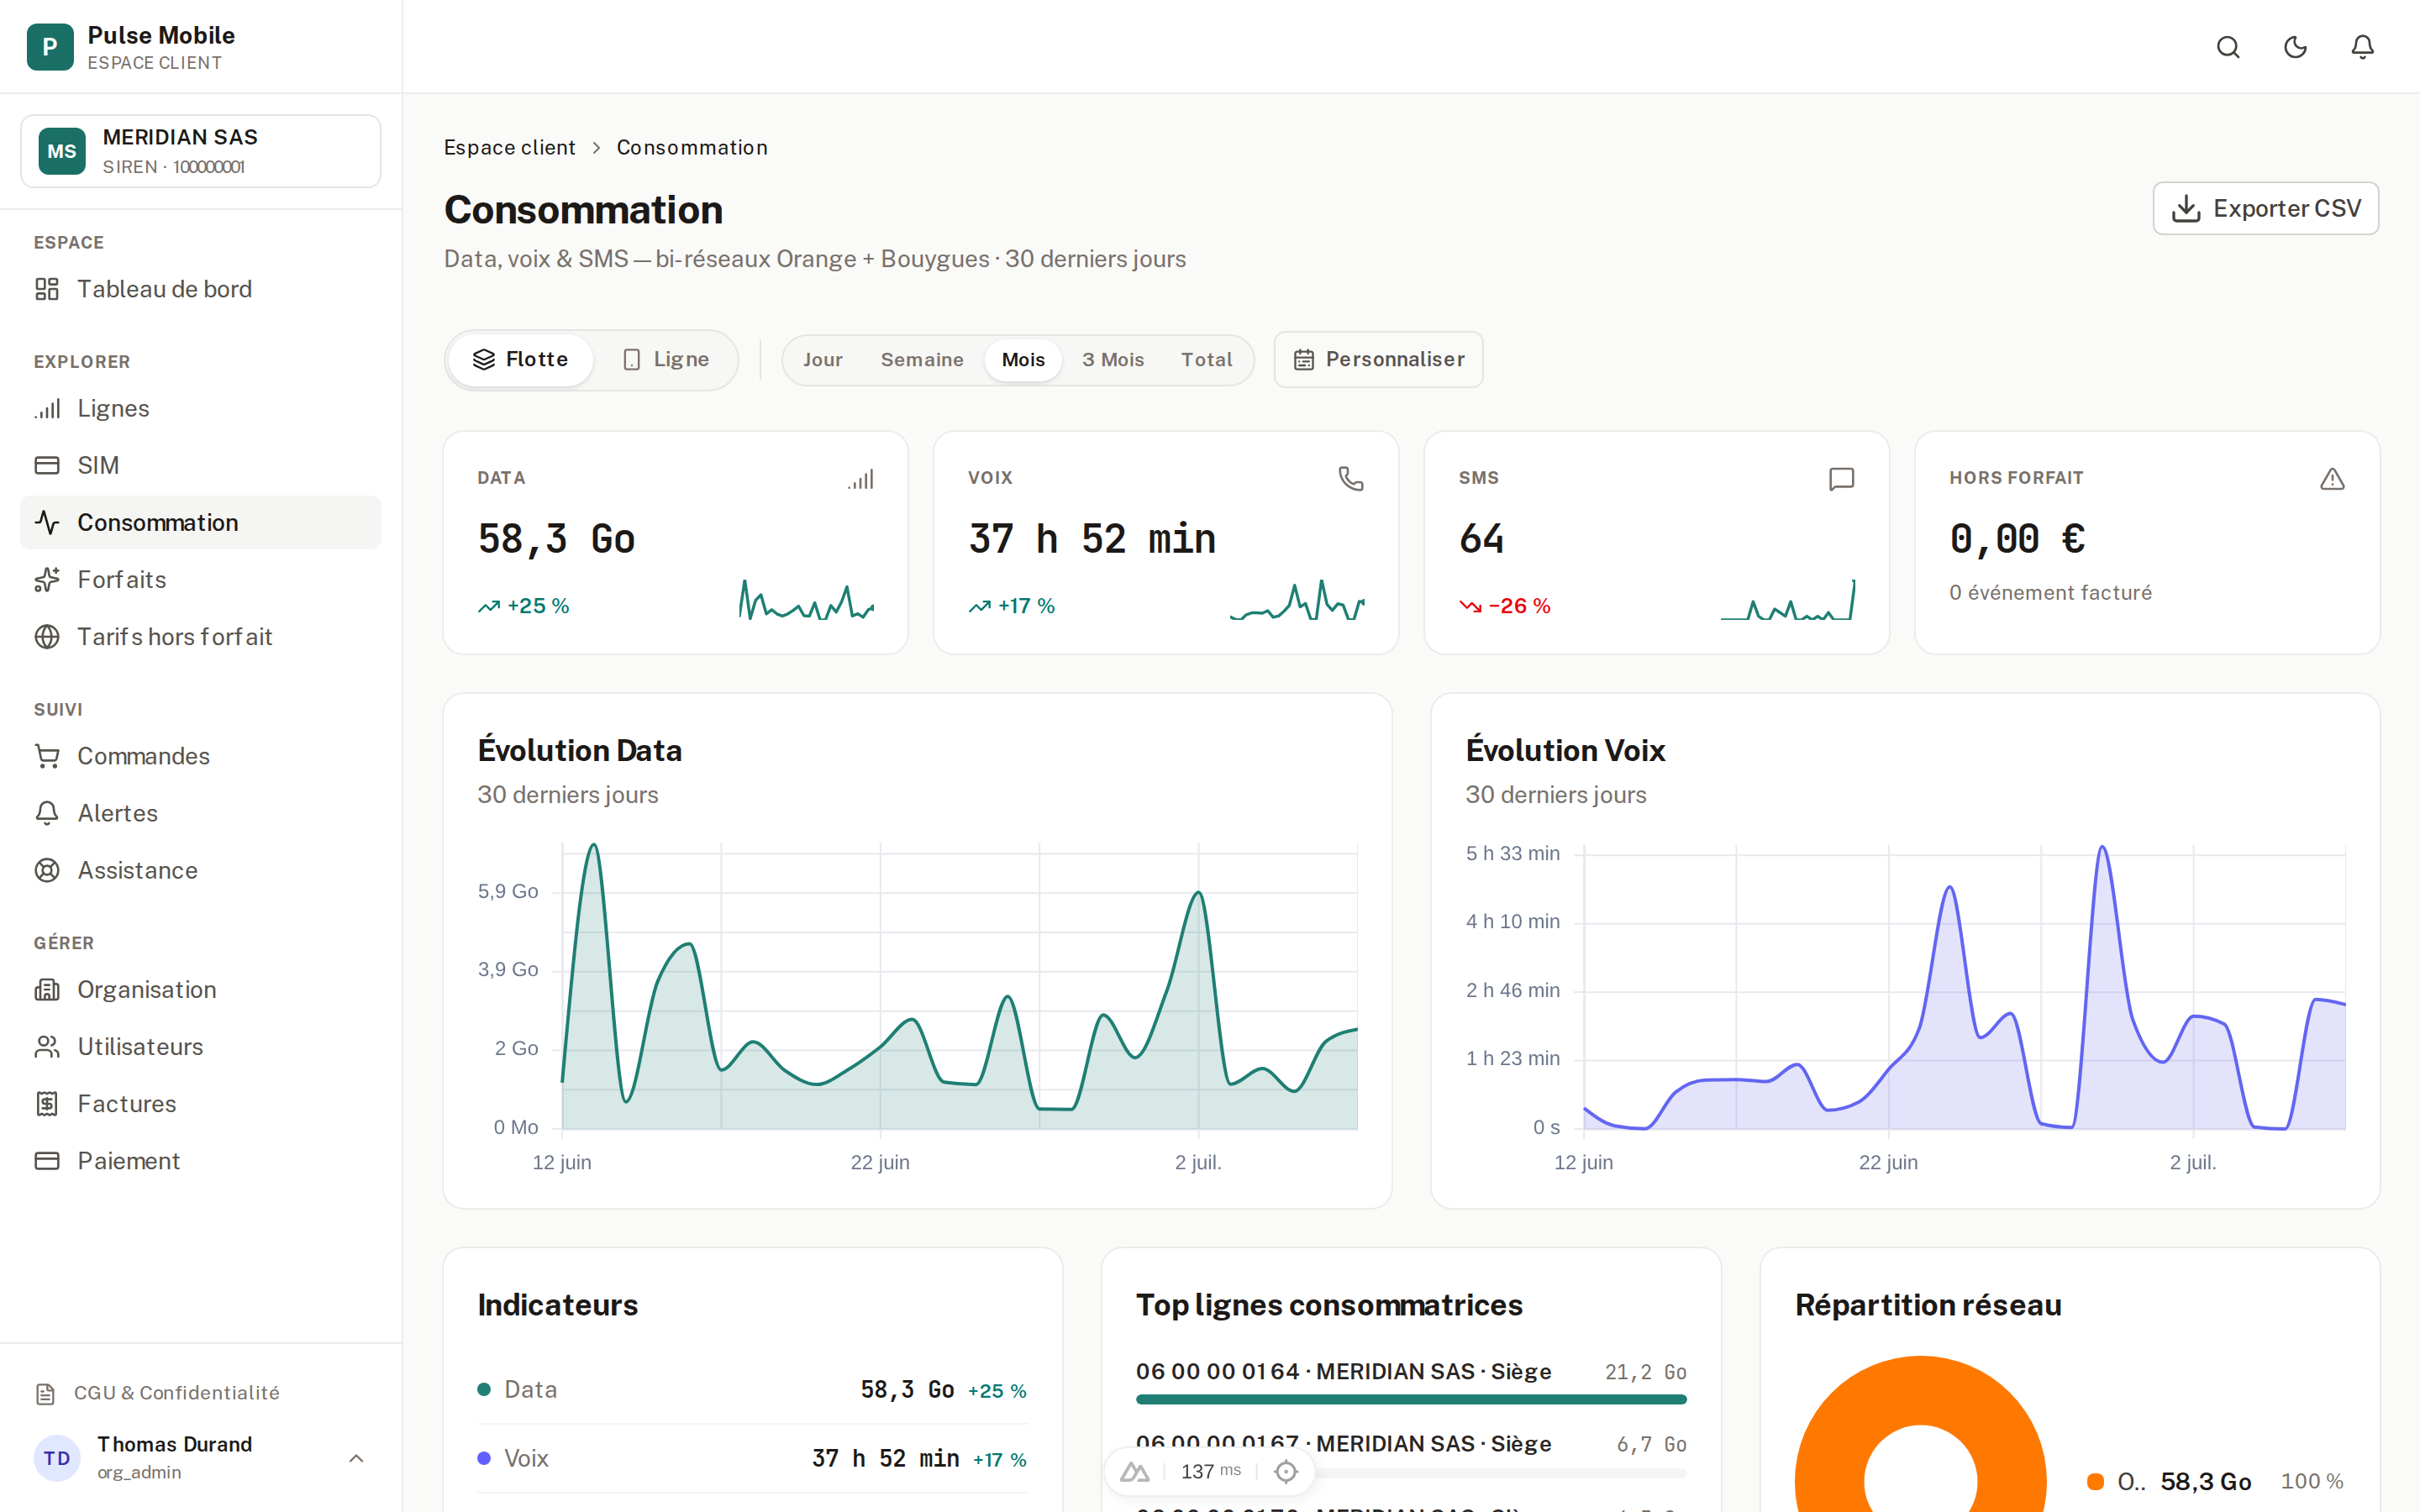Screen dimensions: 2420x1512
Task: Open notifications bell in top bar
Action: 2362,47
